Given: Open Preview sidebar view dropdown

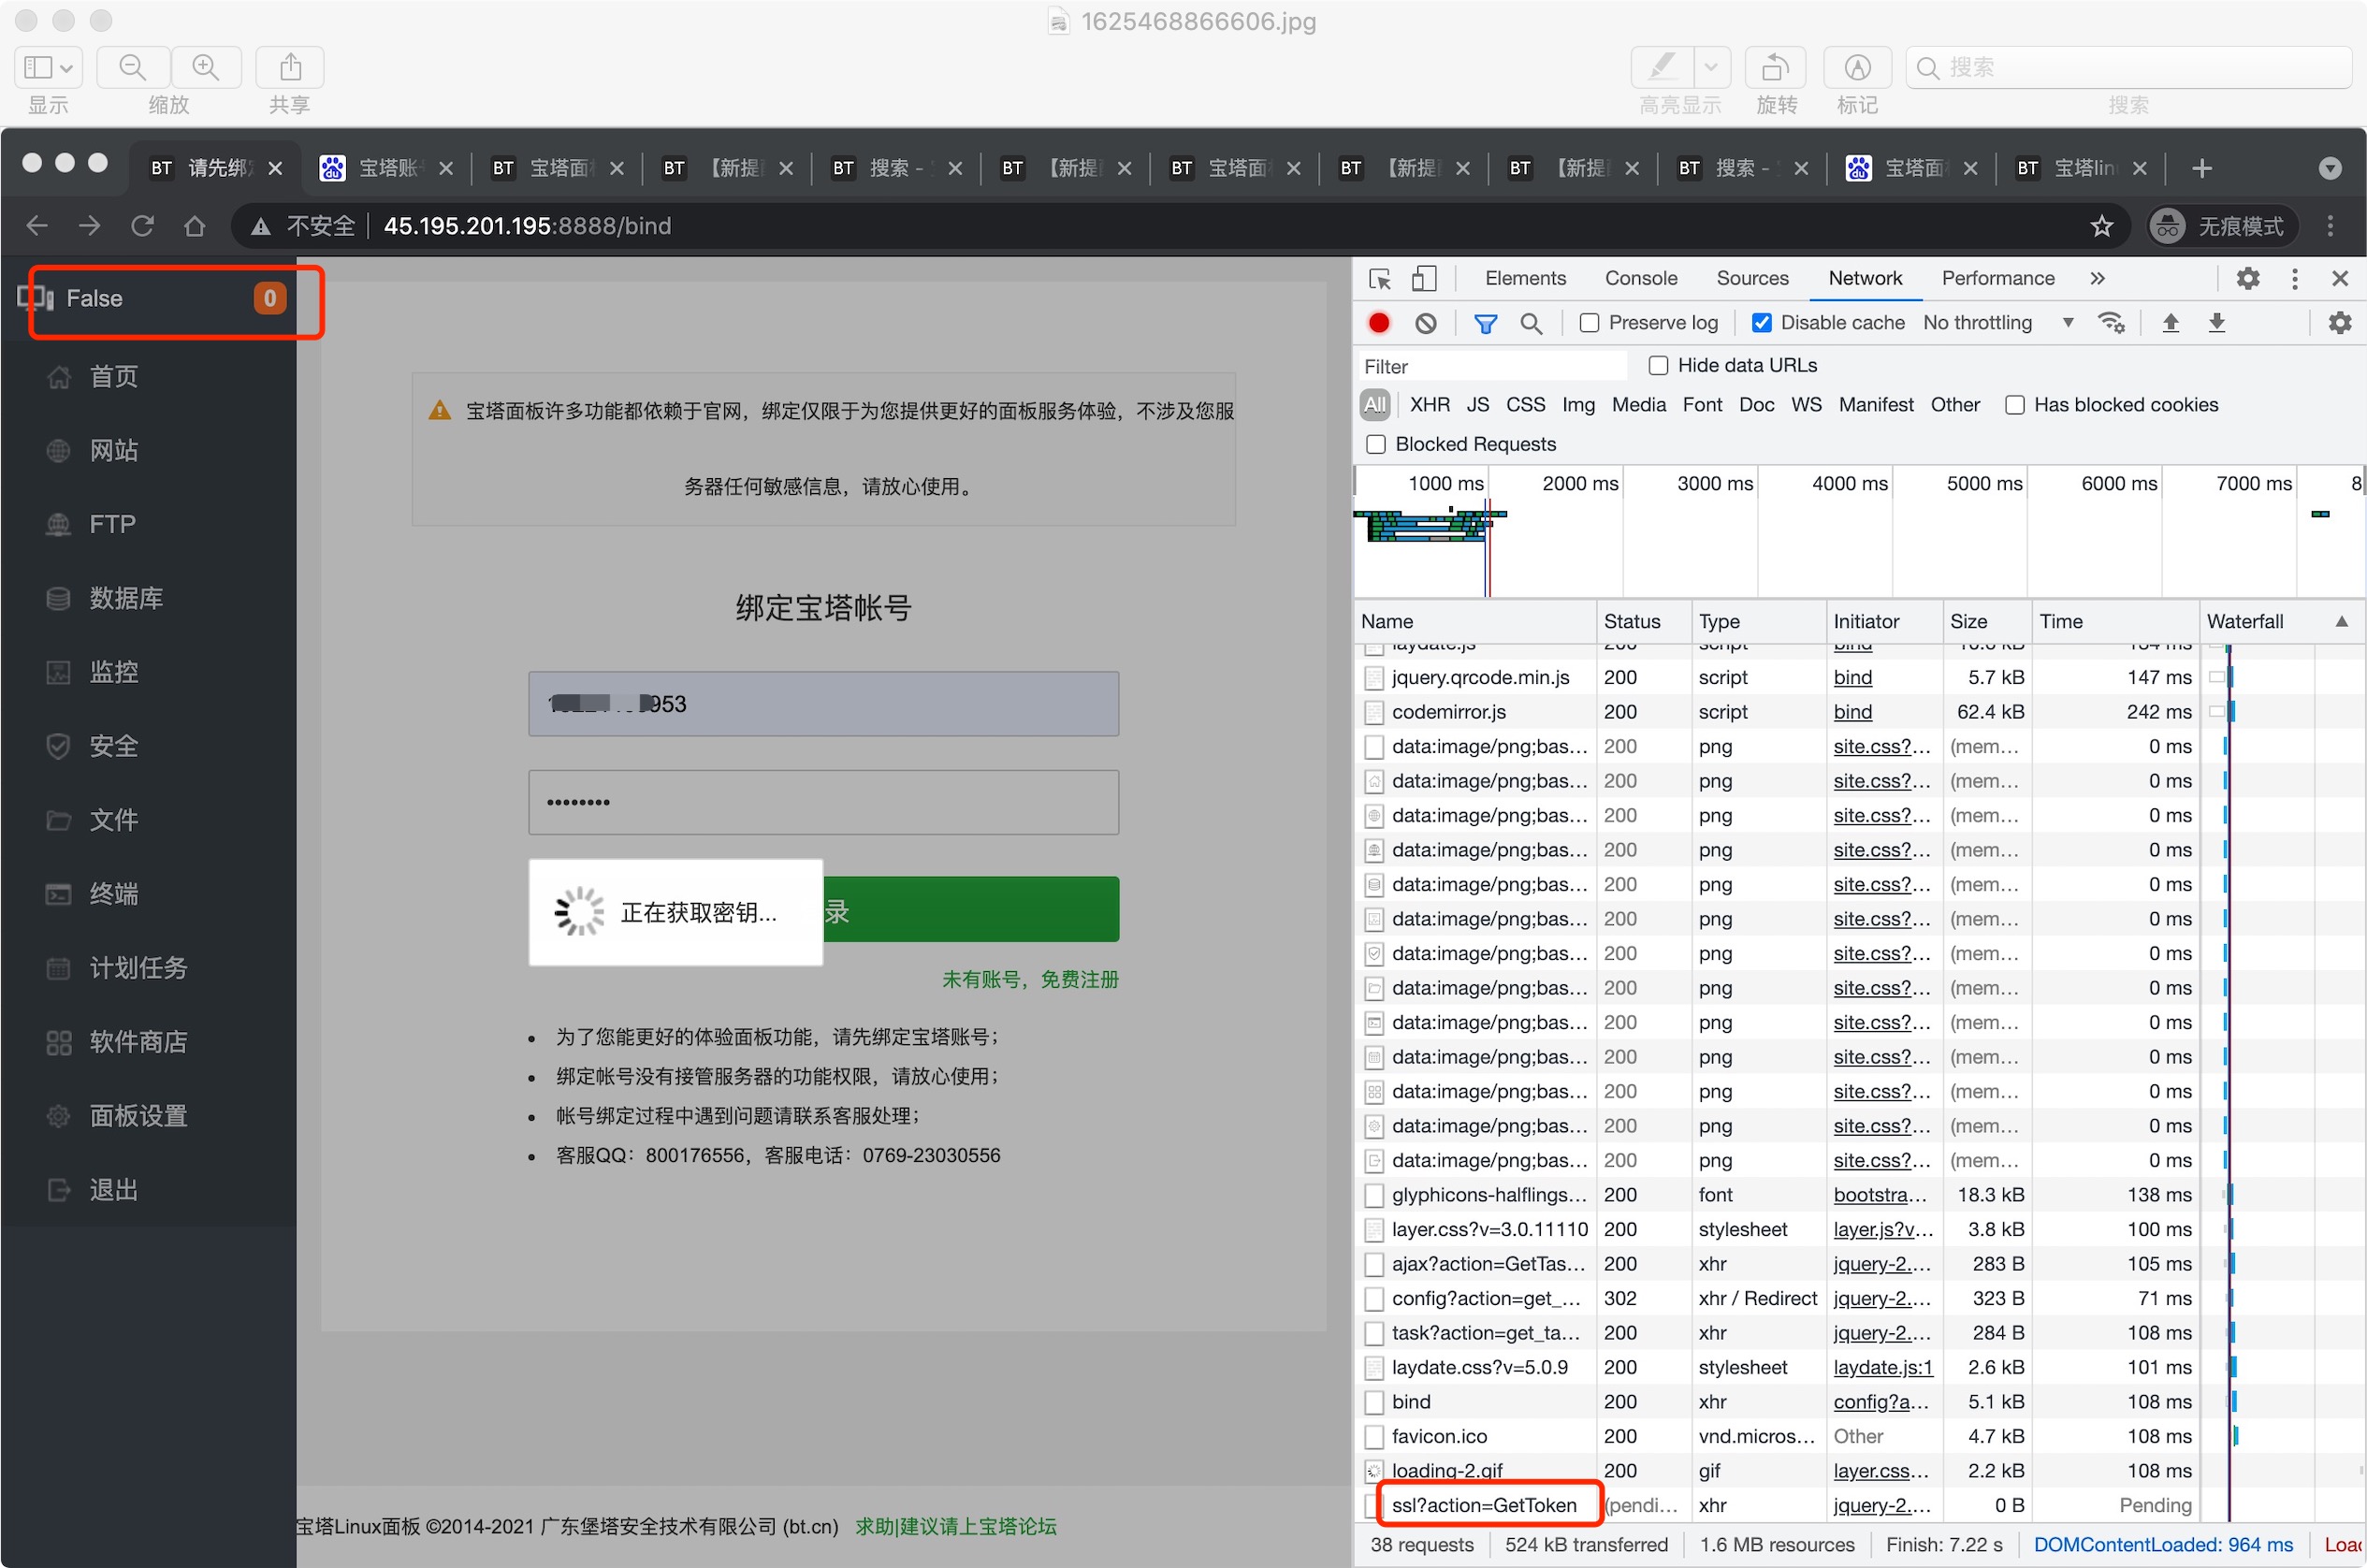Looking at the screenshot, I should click(x=48, y=67).
